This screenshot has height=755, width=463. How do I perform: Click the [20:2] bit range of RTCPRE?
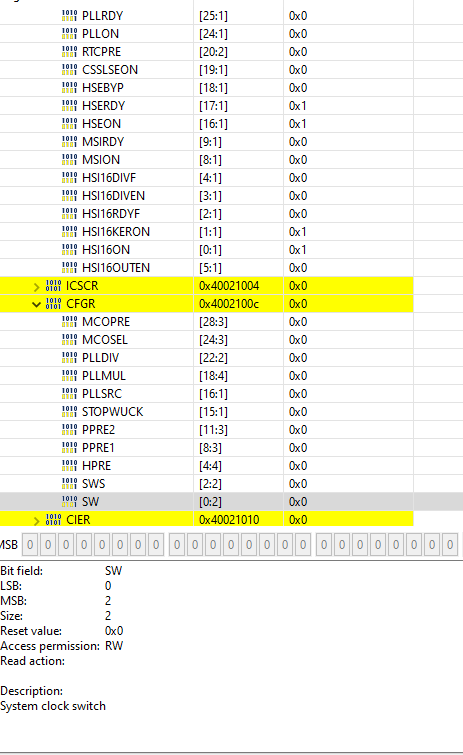coord(213,52)
